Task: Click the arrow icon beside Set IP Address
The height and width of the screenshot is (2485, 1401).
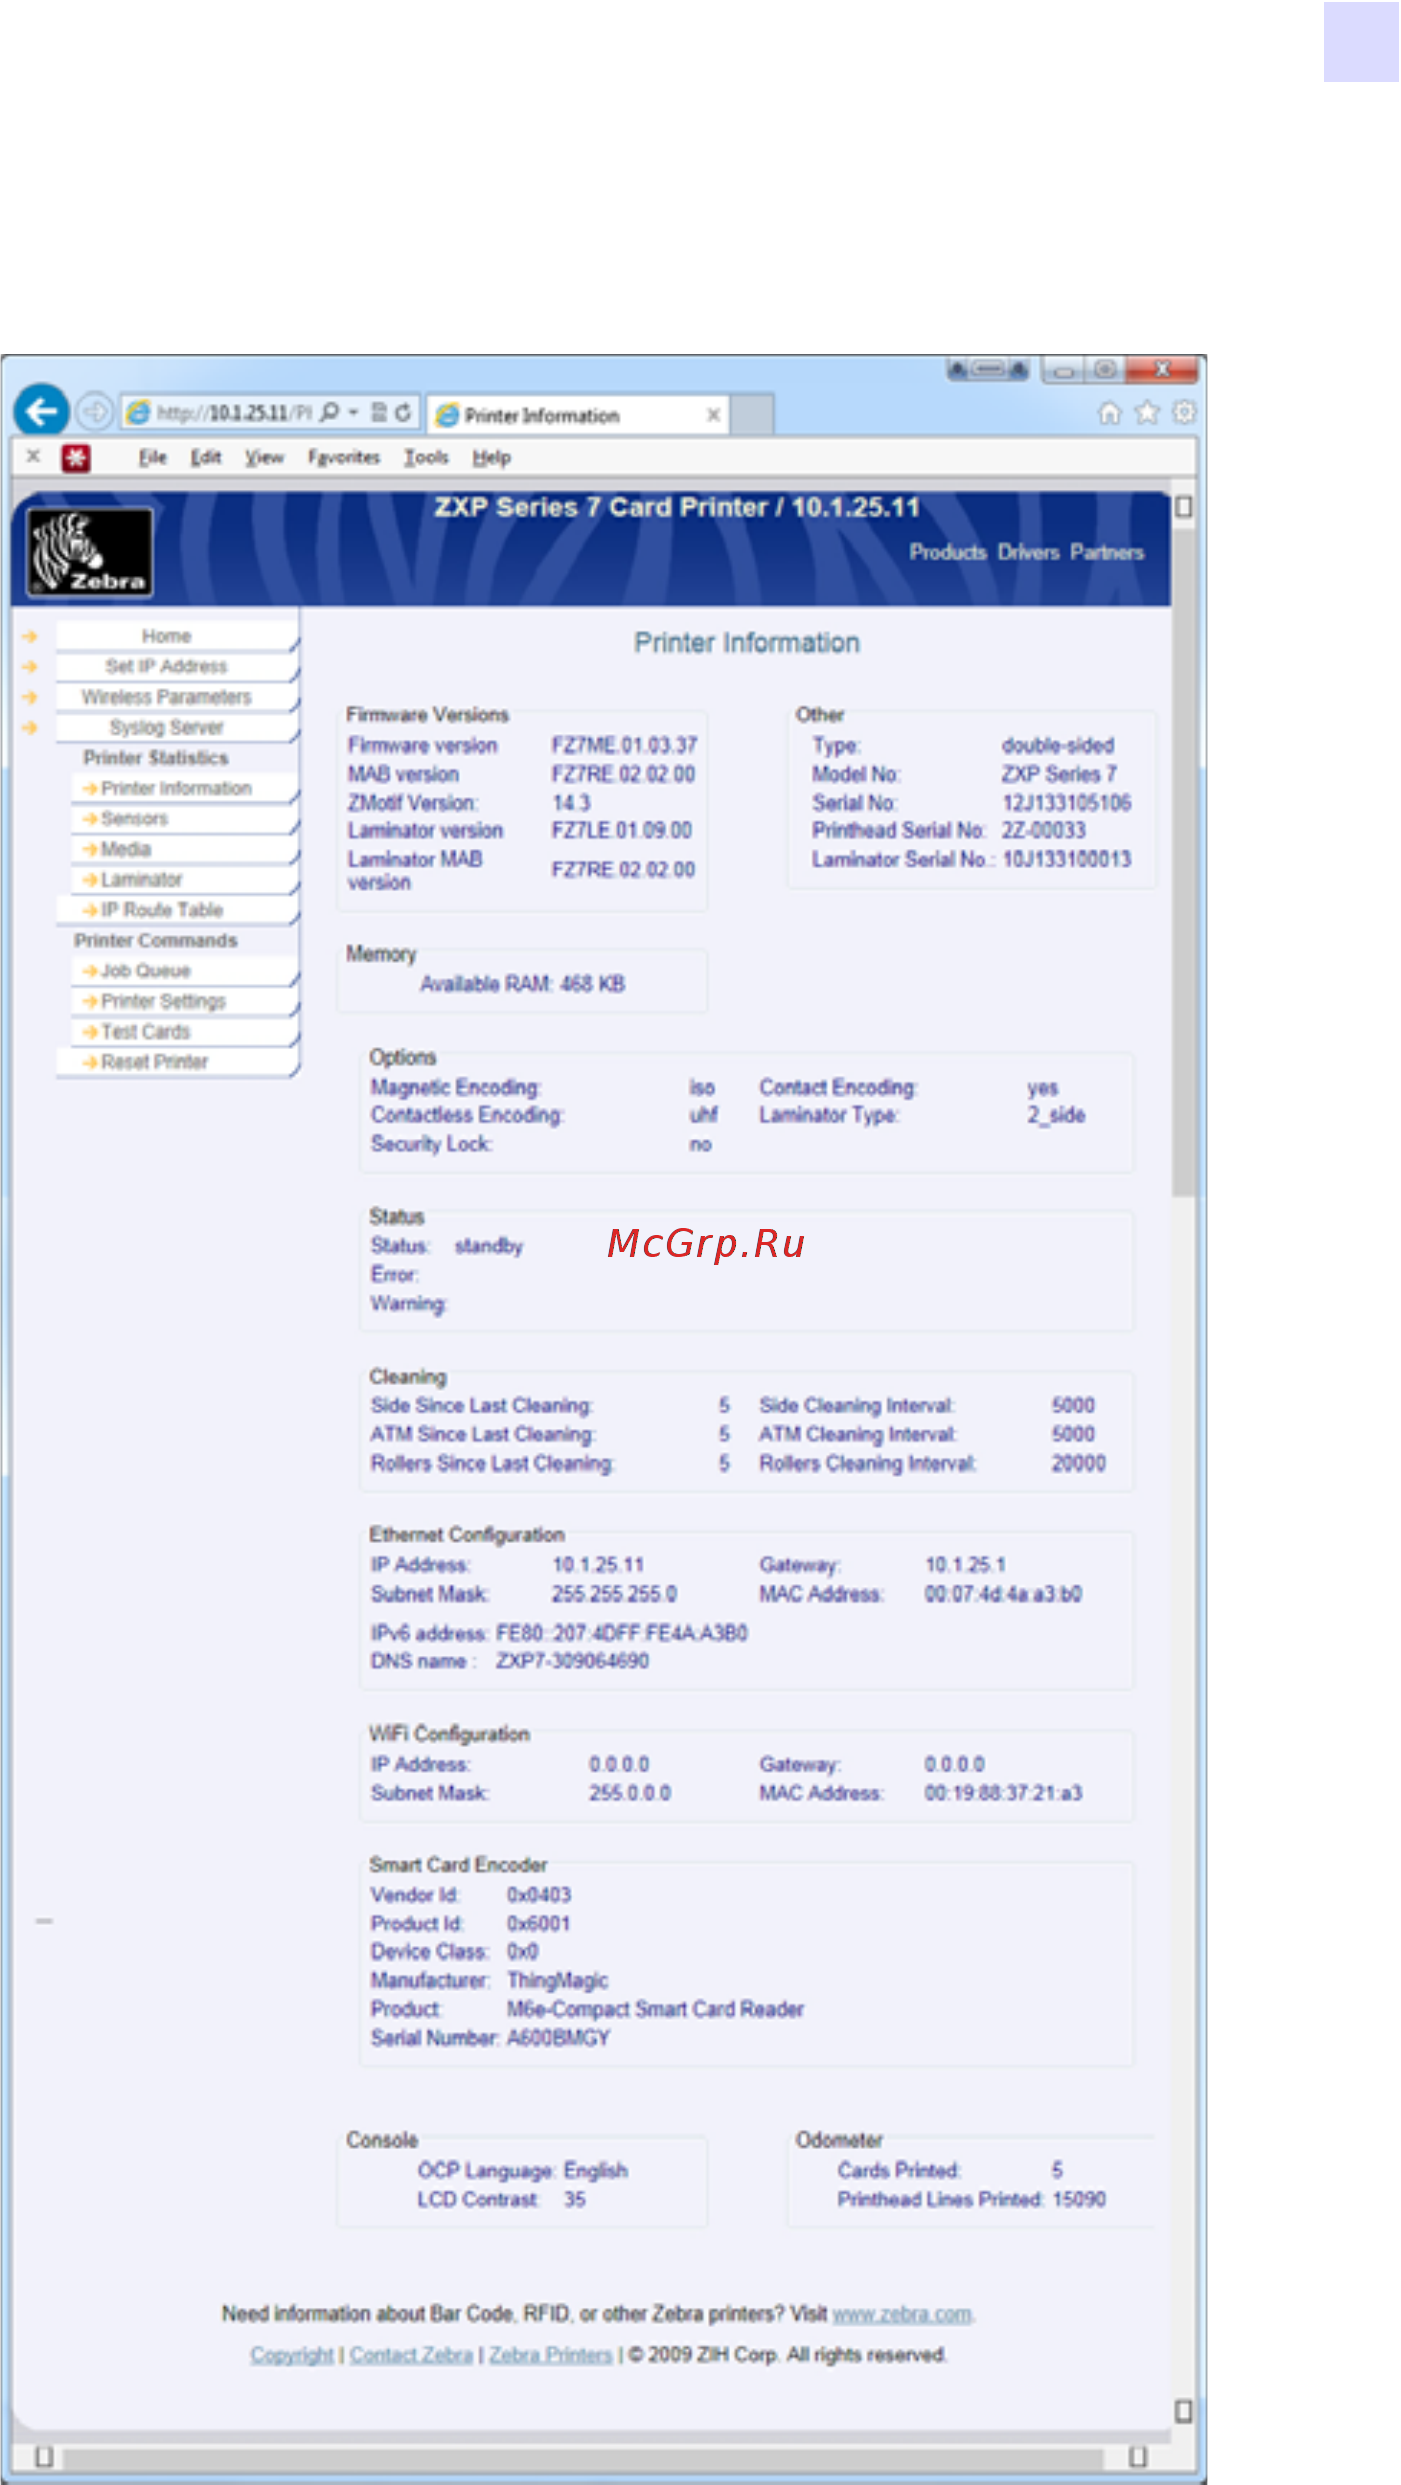Action: pyautogui.click(x=30, y=666)
